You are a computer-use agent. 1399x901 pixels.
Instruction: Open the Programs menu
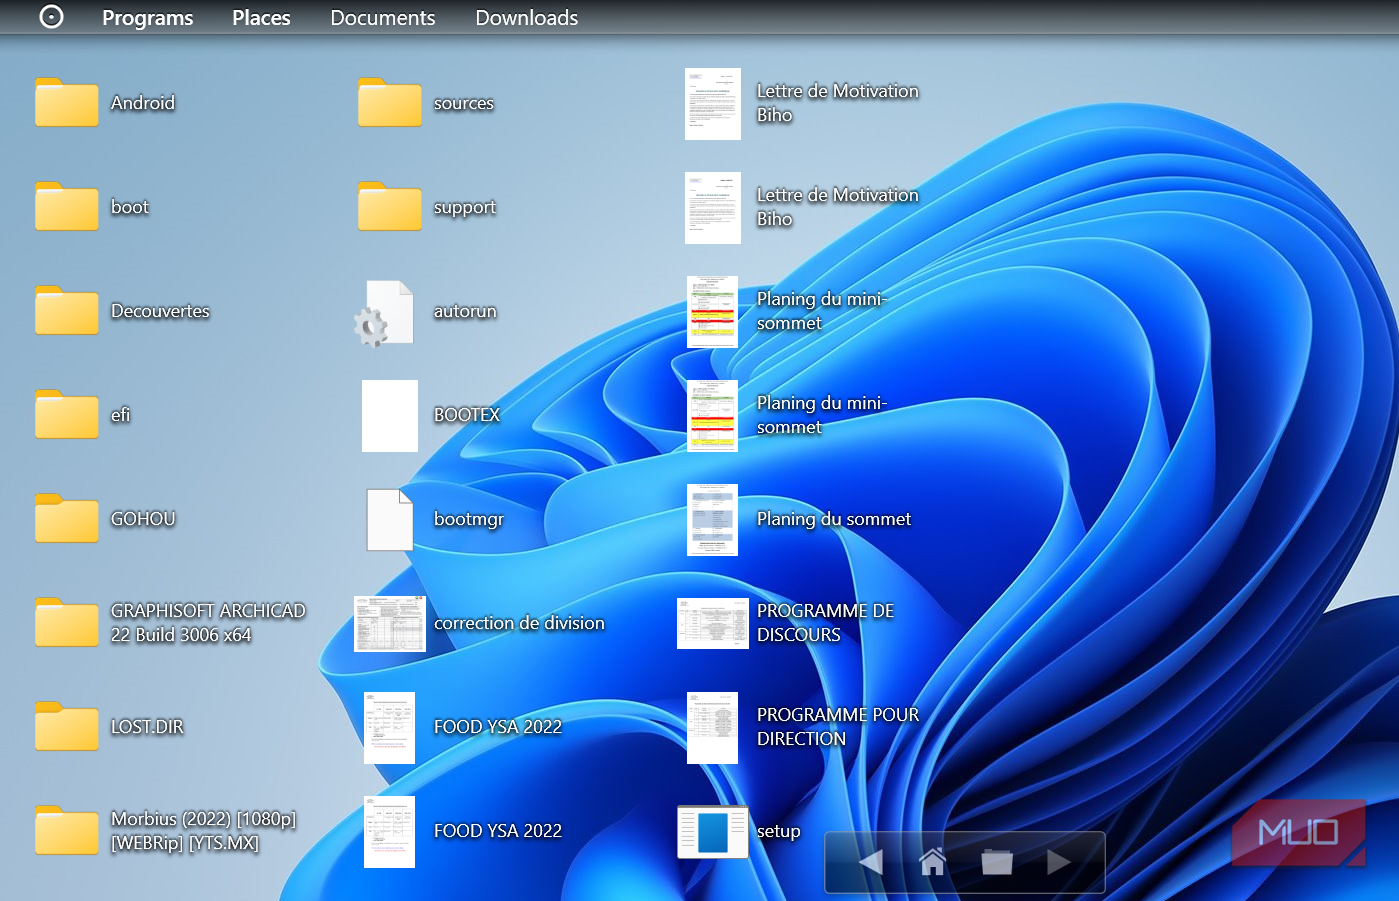click(148, 18)
